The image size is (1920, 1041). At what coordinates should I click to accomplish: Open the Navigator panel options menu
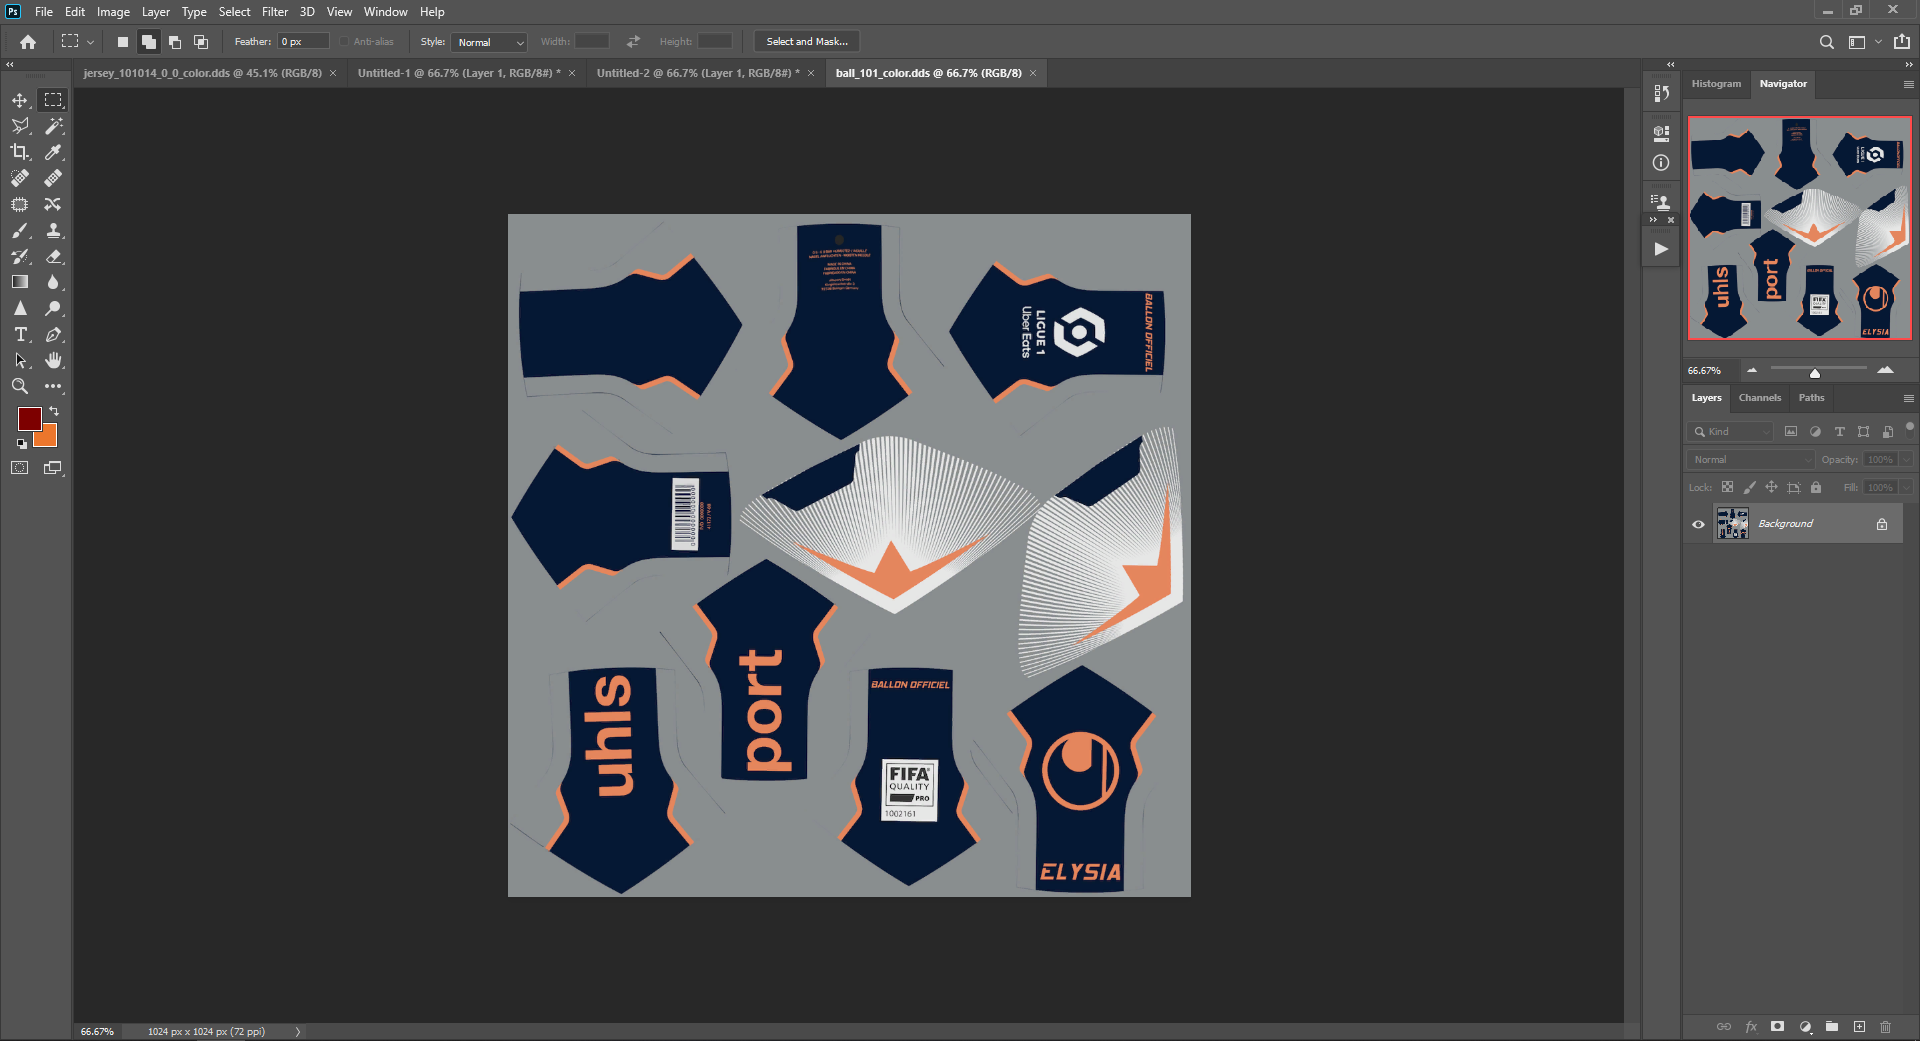[x=1908, y=84]
